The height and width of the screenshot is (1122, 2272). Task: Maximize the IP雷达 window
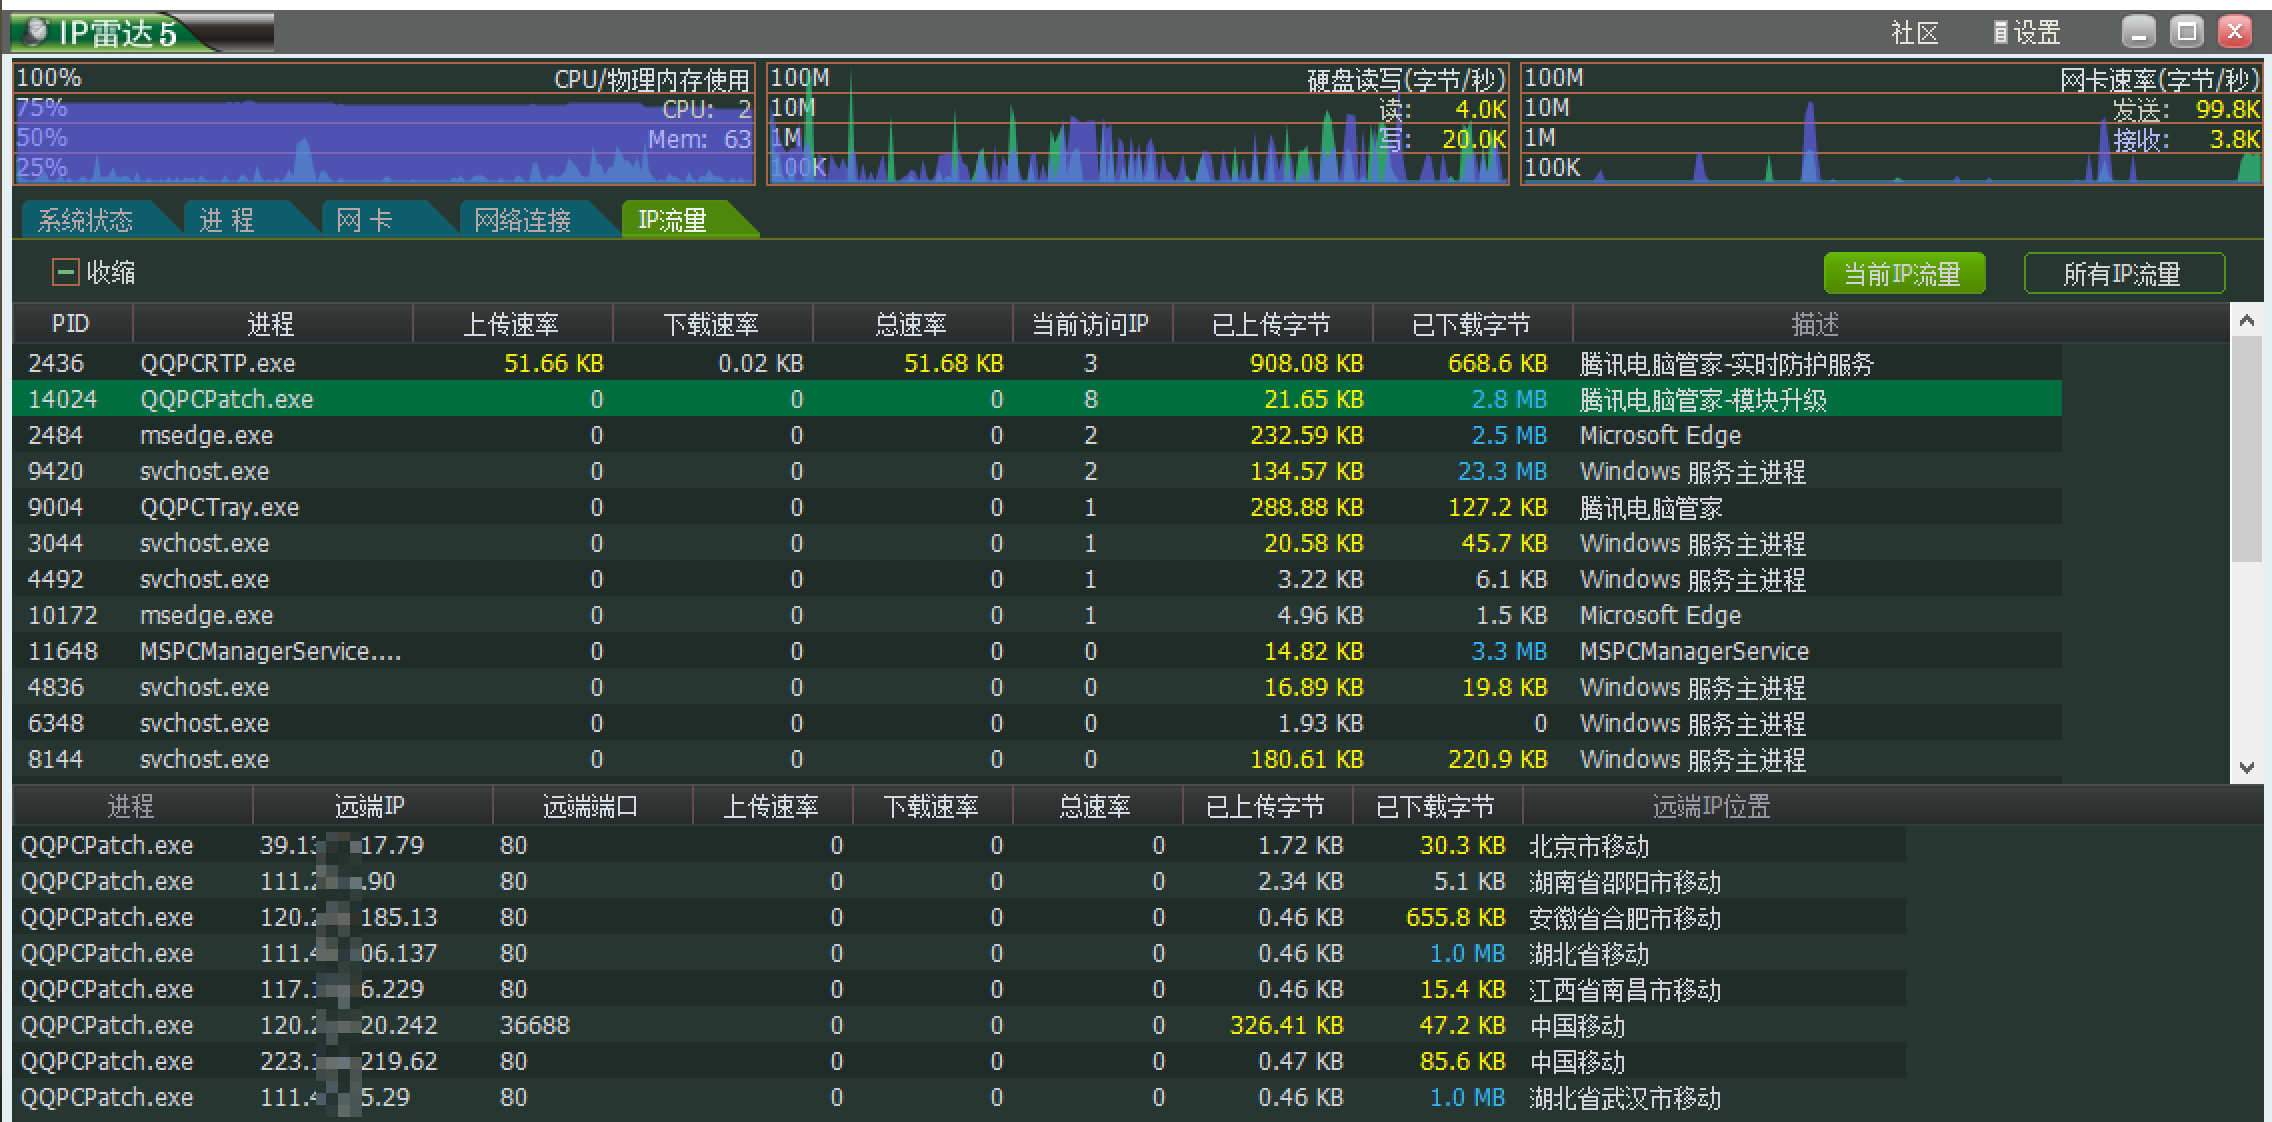click(2186, 32)
